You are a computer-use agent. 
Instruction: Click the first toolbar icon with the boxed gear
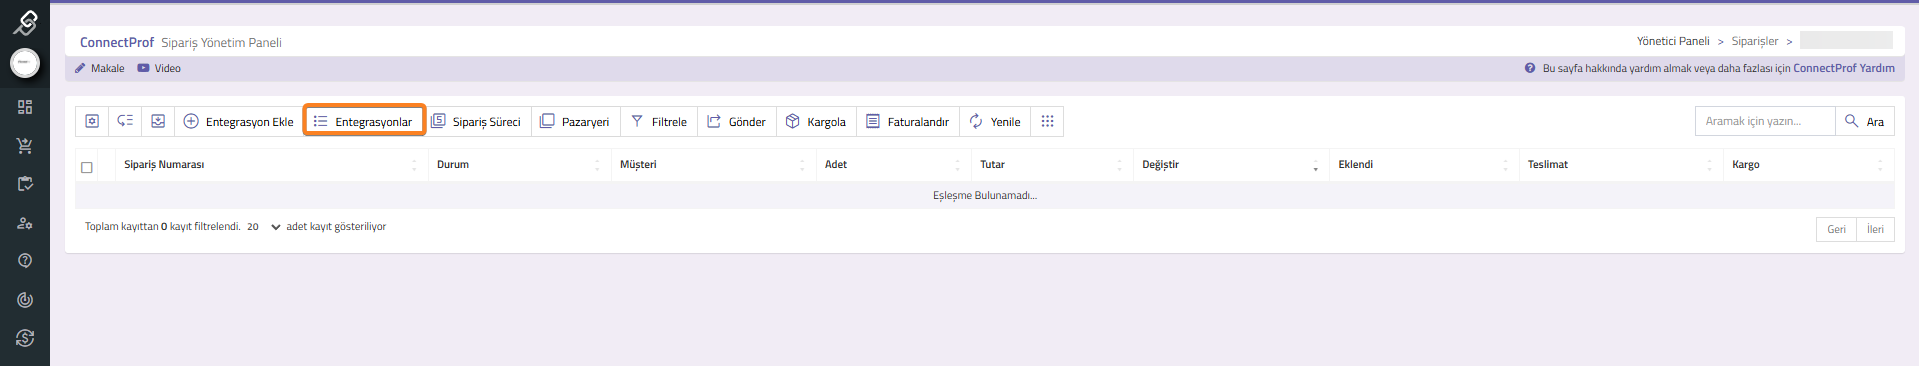click(x=92, y=121)
